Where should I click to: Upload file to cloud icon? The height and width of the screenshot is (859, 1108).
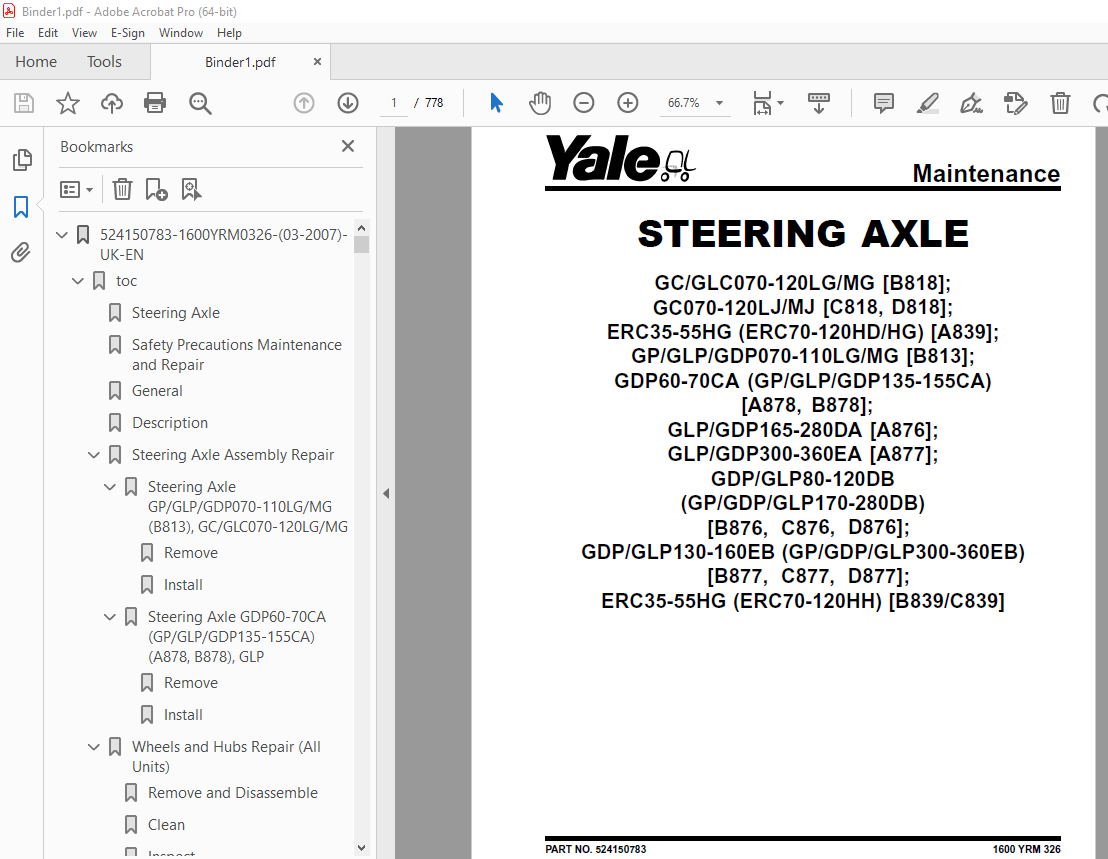click(112, 103)
